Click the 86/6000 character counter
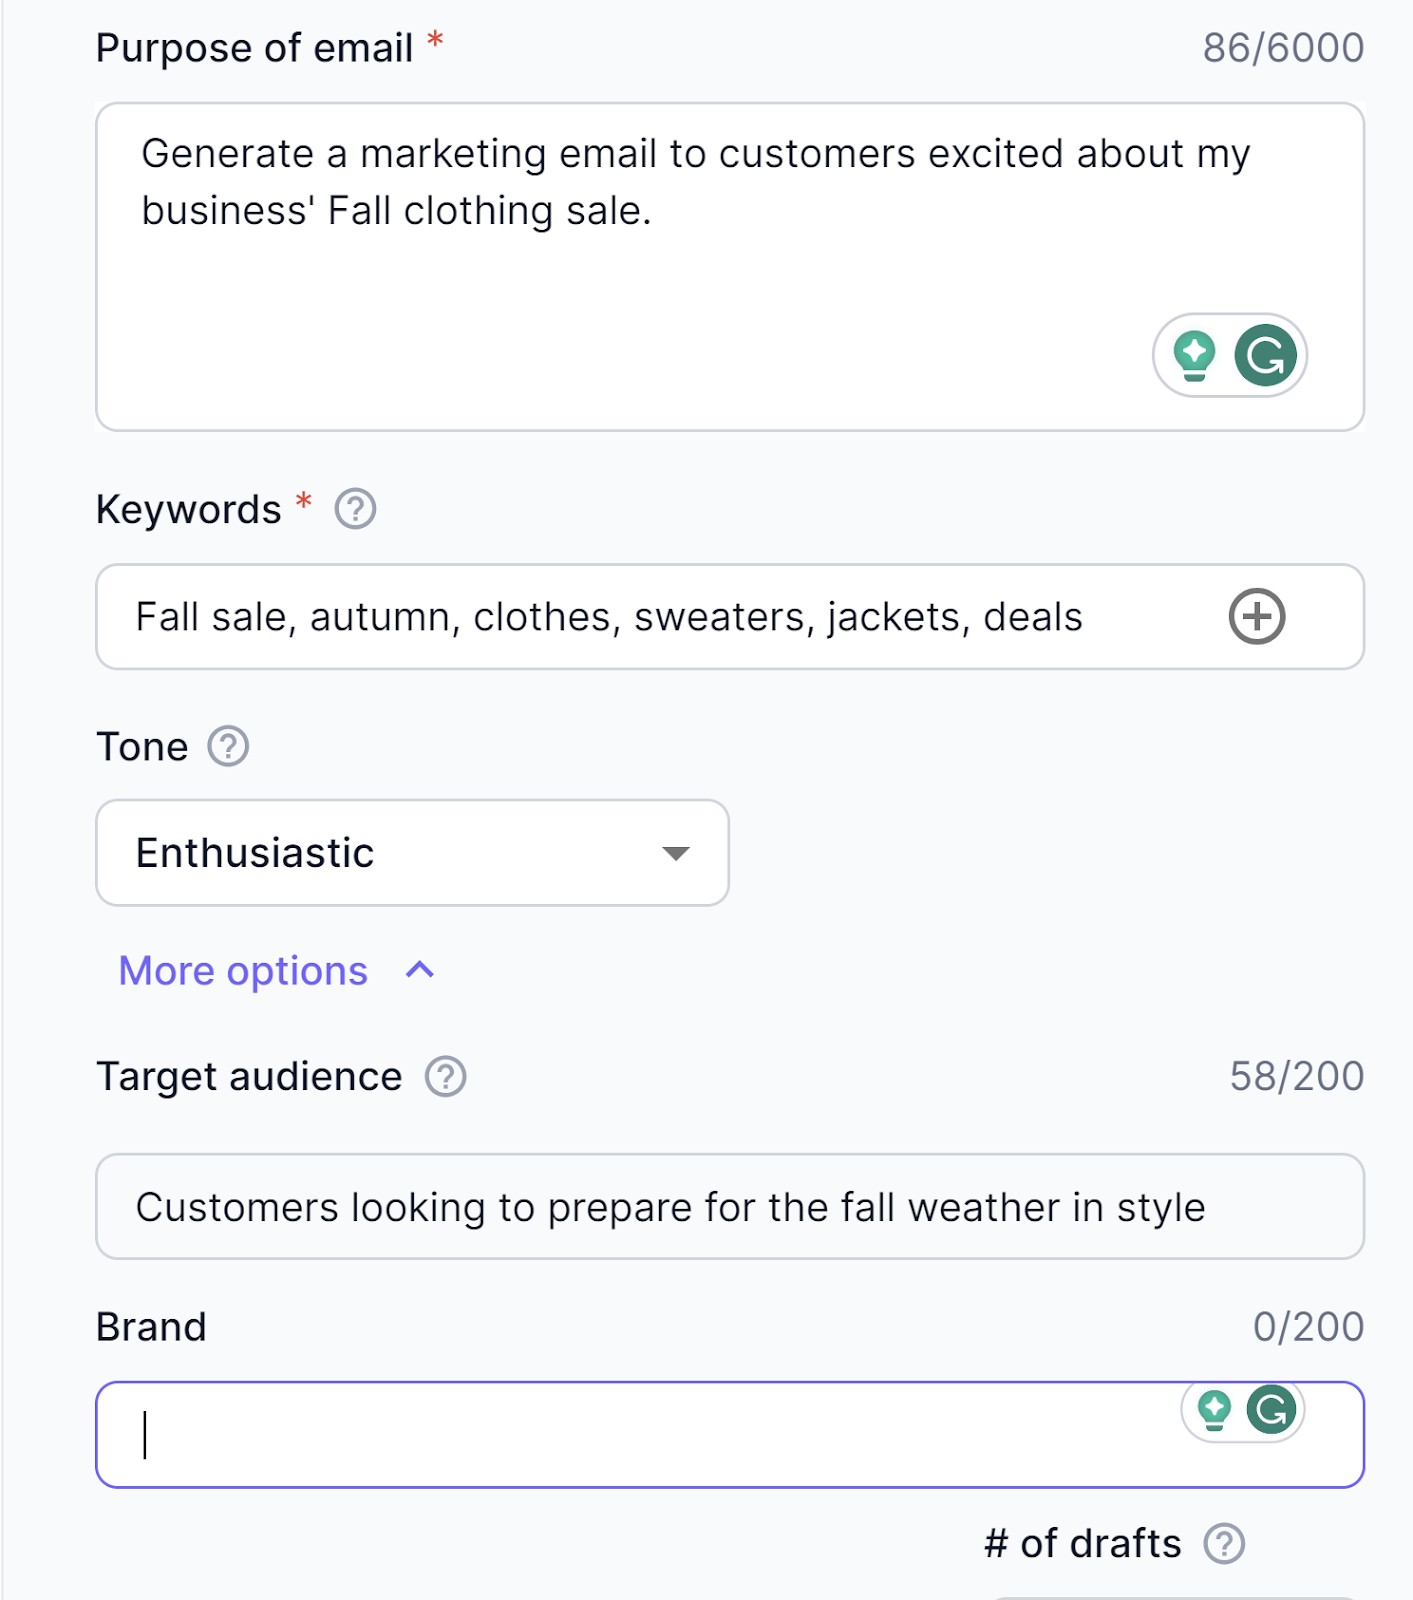The height and width of the screenshot is (1600, 1413). coord(1282,48)
